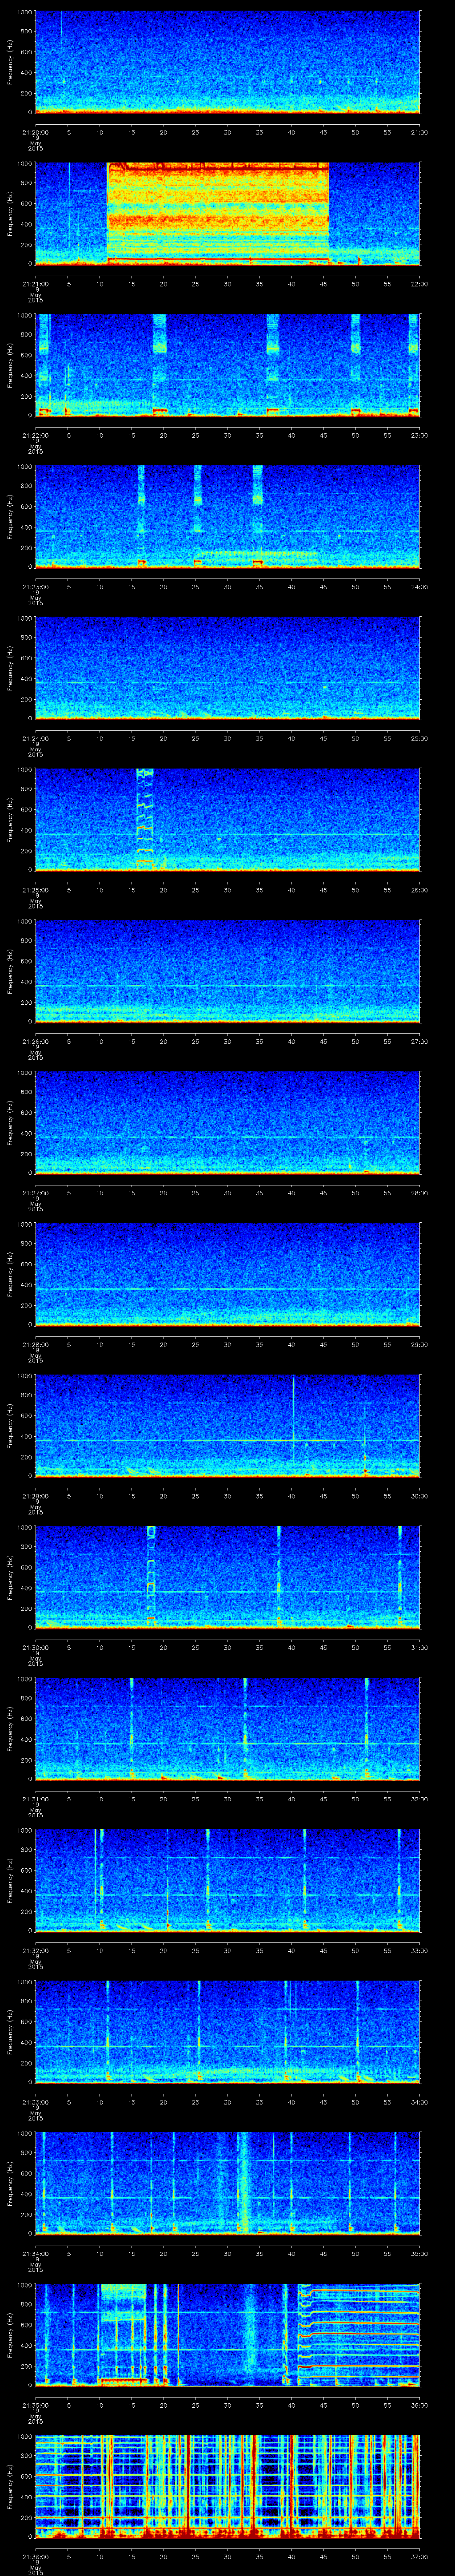Select the spectrogram panel starting at 21:33:00
The width and height of the screenshot is (455, 2576).
click(x=227, y=2033)
